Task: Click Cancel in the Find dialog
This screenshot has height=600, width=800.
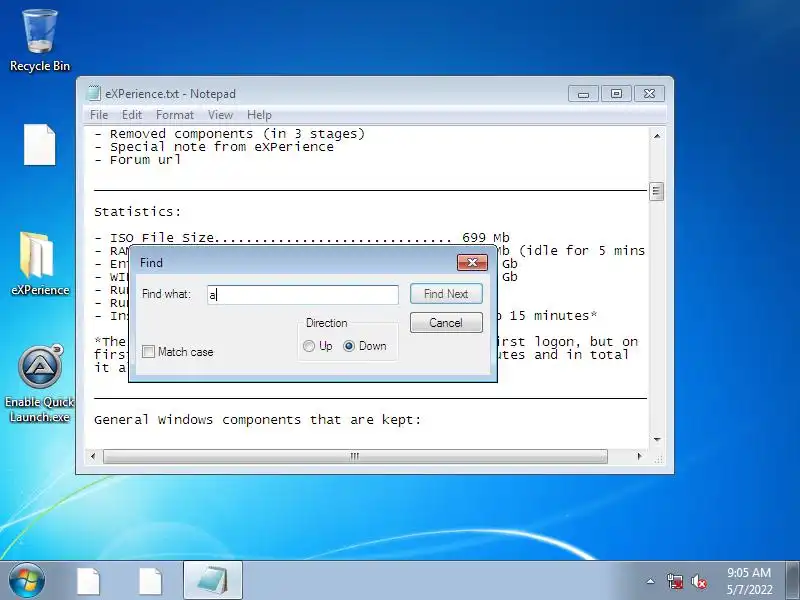Action: [x=446, y=323]
